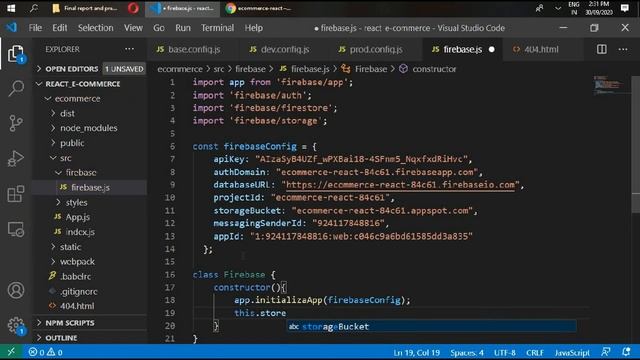640x360 pixels.
Task: Click the databaseURL link in code
Action: coord(400,185)
